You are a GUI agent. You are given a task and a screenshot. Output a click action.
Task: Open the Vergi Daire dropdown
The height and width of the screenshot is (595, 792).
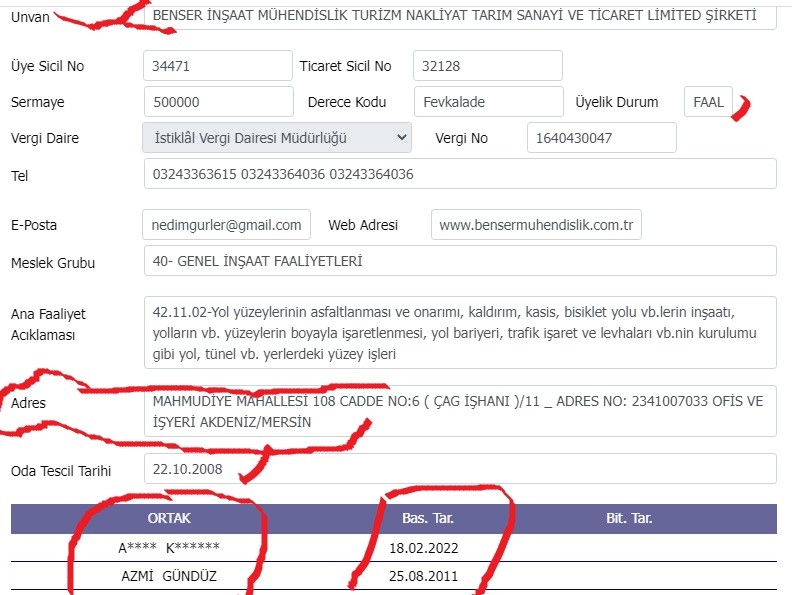pyautogui.click(x=277, y=137)
